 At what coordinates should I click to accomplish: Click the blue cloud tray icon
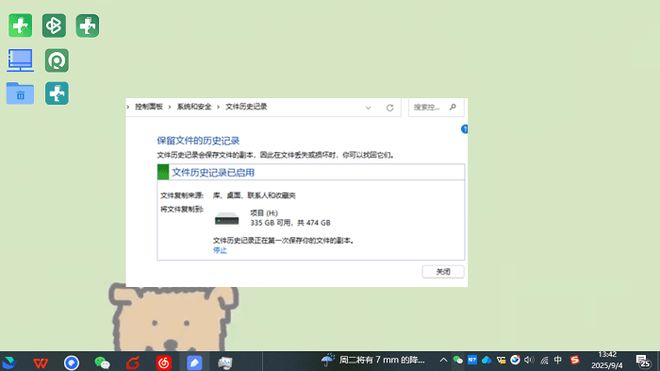coord(487,360)
